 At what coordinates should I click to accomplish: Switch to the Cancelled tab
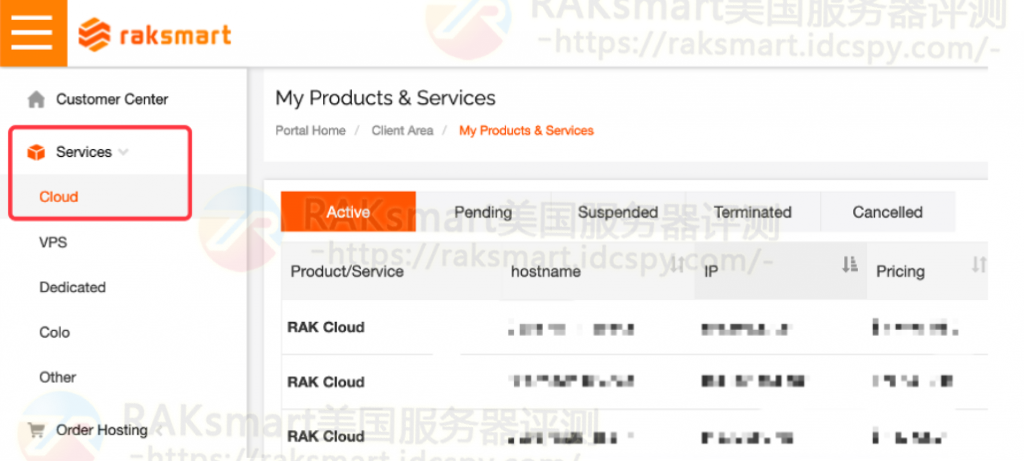888,212
